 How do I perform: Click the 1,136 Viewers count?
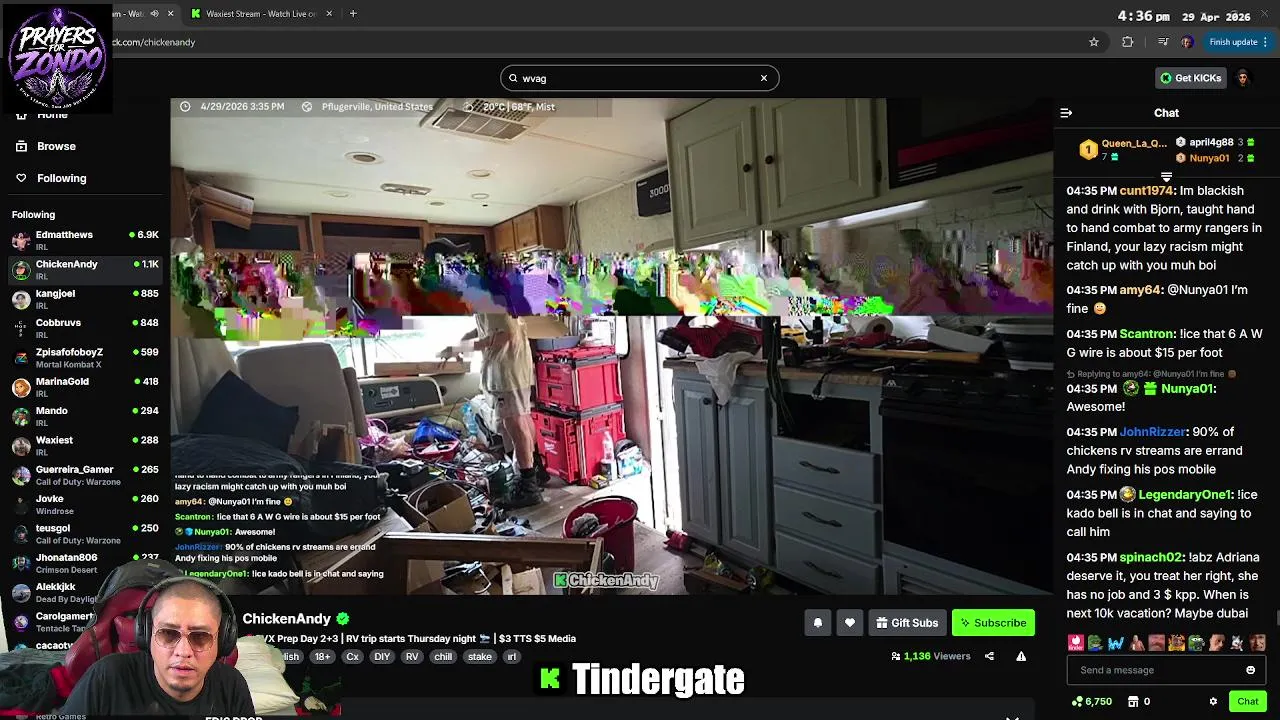(931, 656)
